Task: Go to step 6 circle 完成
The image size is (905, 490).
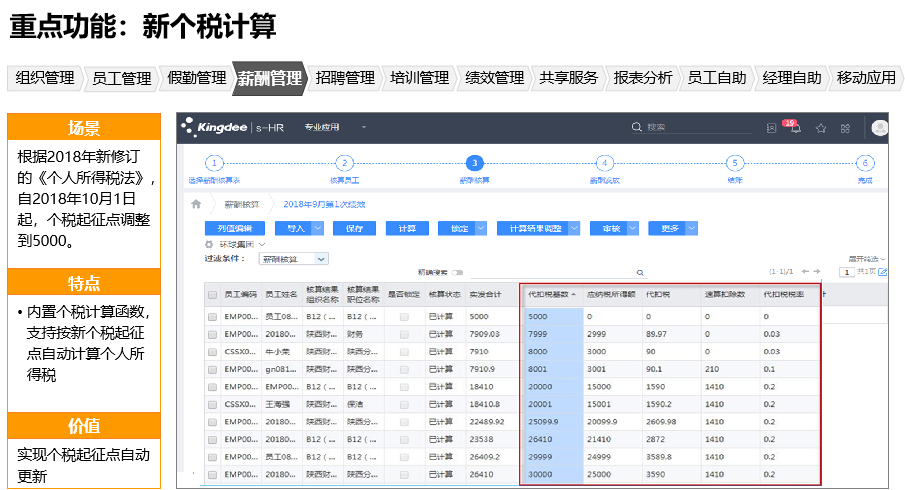Action: tap(865, 163)
